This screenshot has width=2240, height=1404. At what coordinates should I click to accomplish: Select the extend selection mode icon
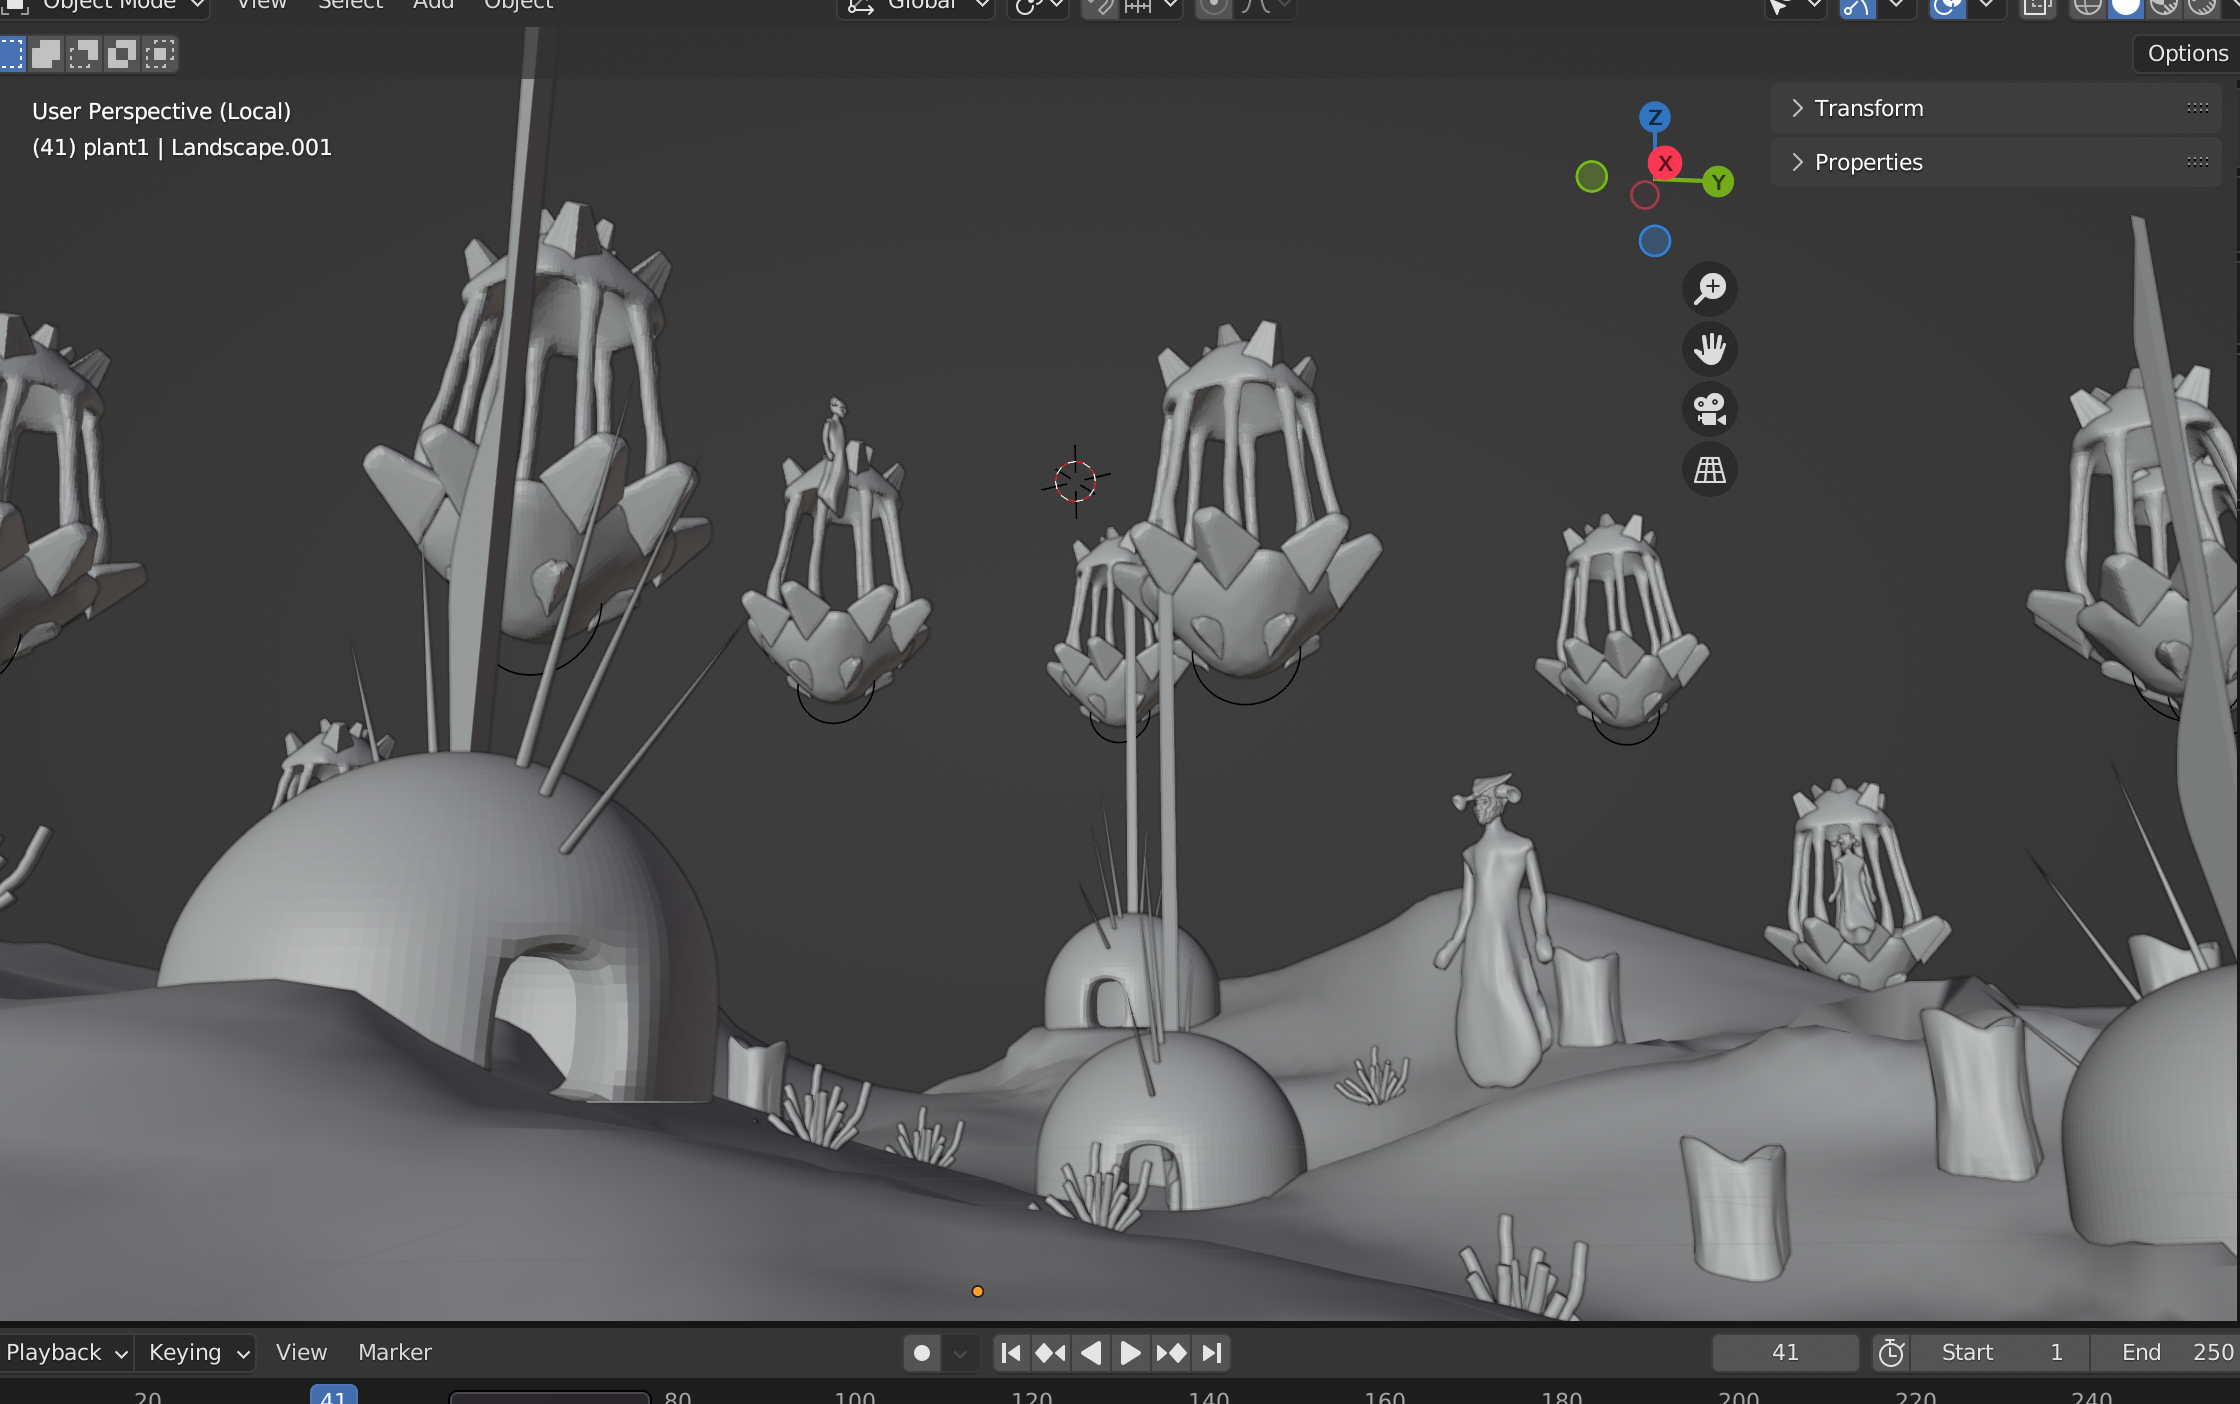(x=46, y=53)
